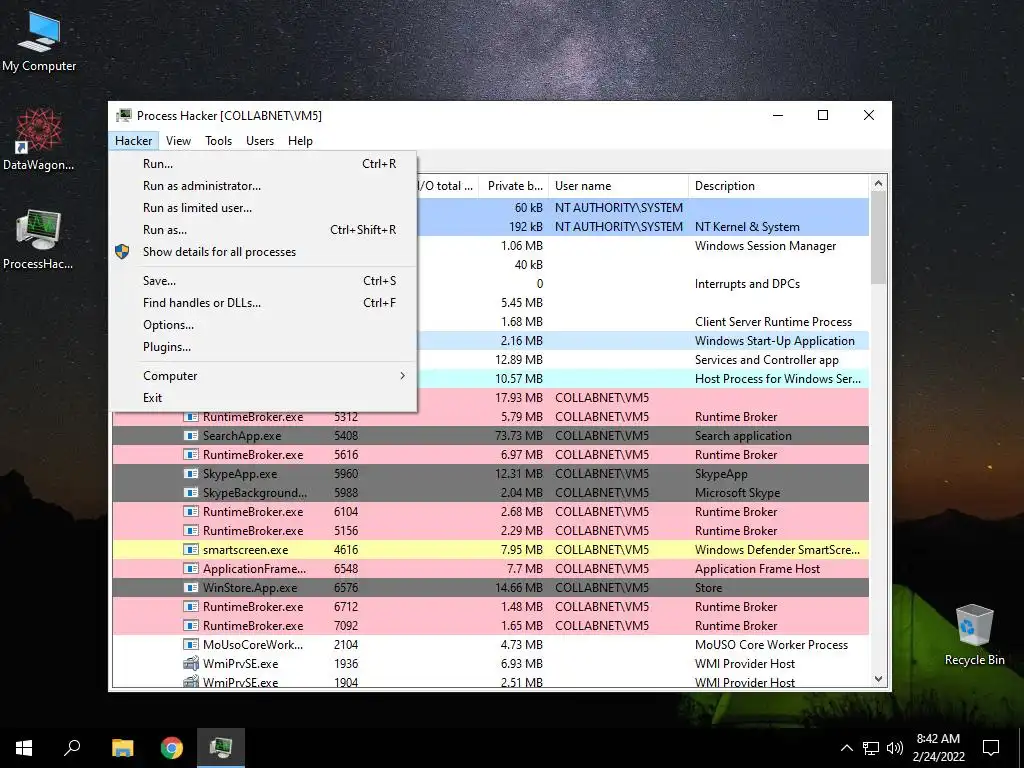Click Show details for all processes
Viewport: 1024px width, 768px height.
264,252
